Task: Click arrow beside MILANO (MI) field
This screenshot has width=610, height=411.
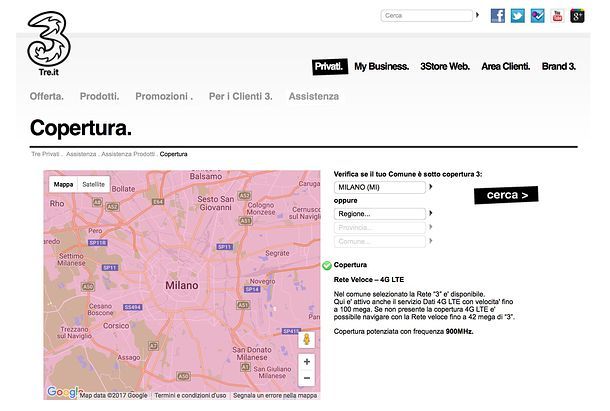Action: click(431, 187)
